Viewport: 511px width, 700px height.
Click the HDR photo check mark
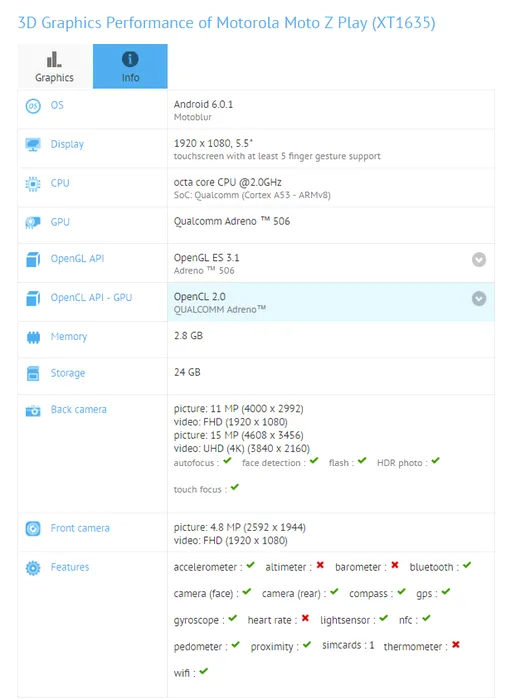436,461
